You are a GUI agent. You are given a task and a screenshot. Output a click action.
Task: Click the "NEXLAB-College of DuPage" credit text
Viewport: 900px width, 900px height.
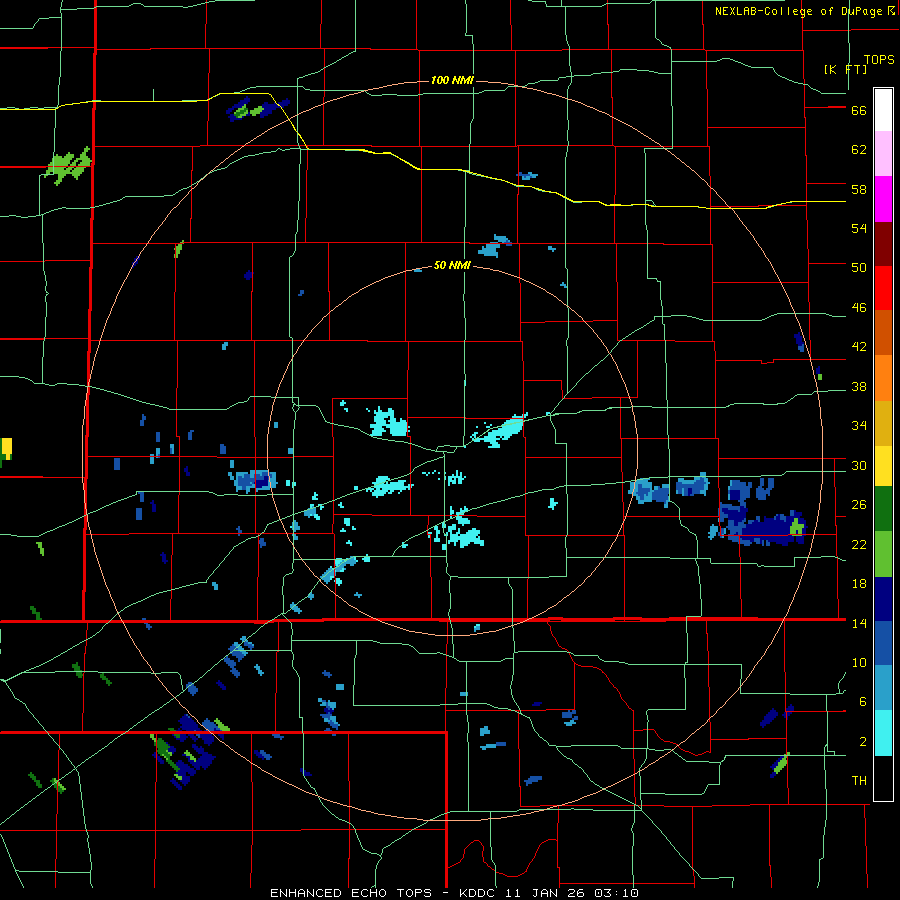(x=798, y=11)
